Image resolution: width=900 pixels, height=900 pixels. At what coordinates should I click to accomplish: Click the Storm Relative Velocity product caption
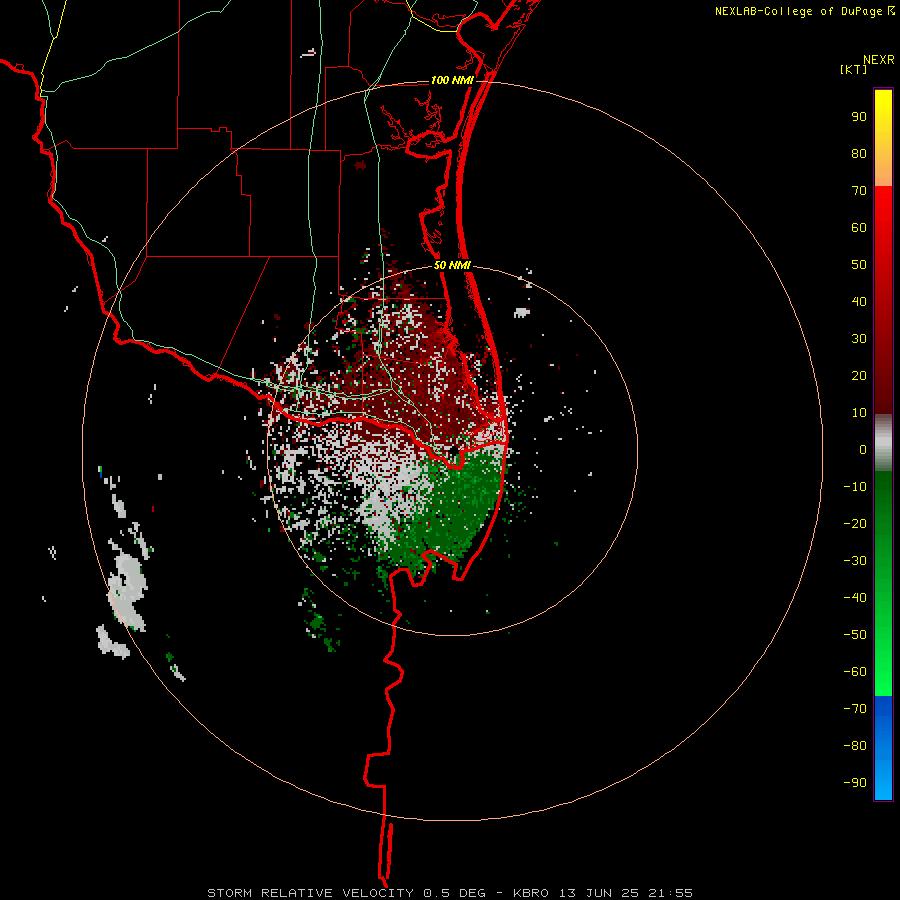[449, 893]
